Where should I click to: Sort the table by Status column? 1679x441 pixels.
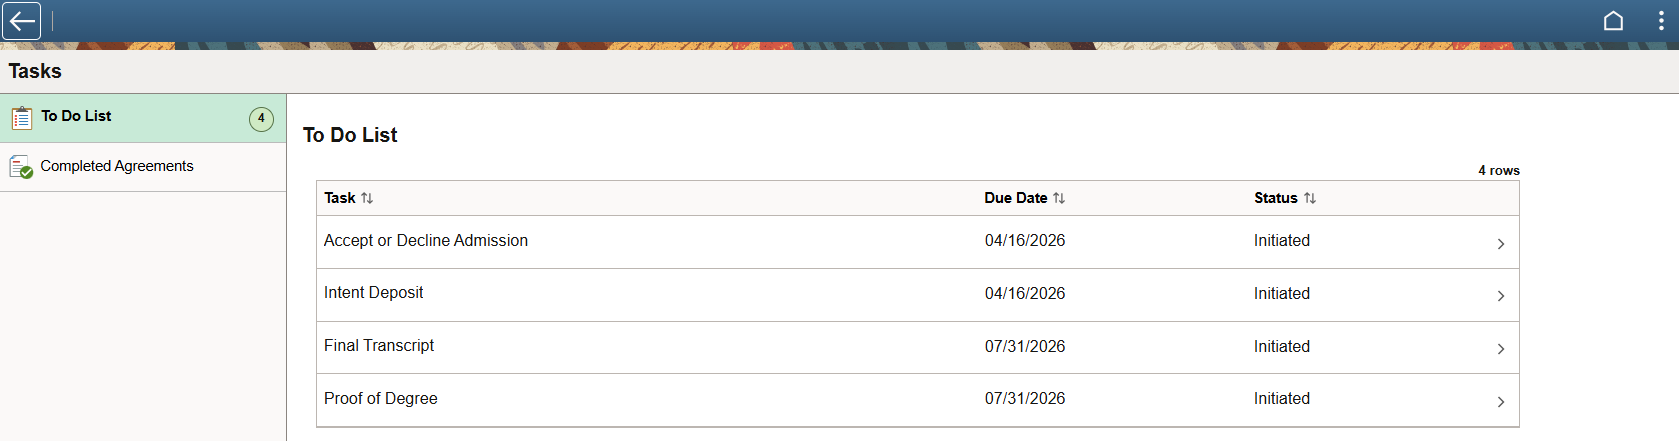1310,198
